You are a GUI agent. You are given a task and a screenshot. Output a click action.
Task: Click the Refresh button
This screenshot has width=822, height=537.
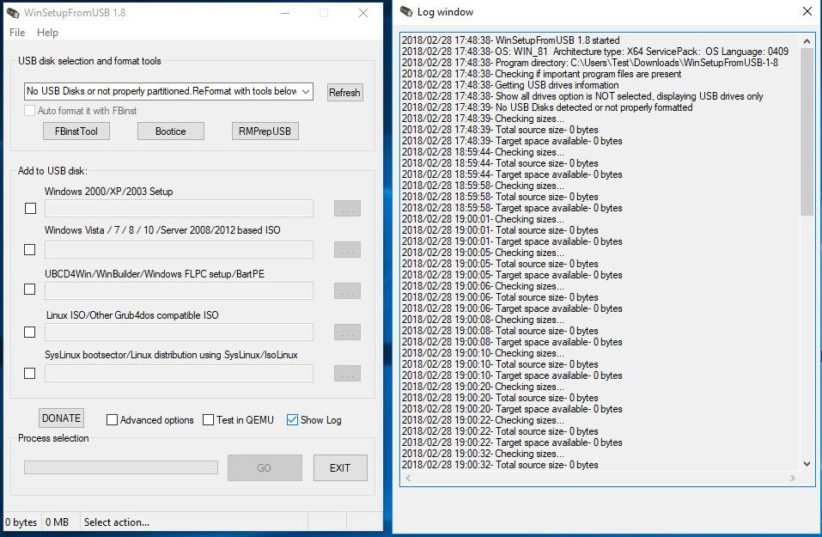coord(344,92)
